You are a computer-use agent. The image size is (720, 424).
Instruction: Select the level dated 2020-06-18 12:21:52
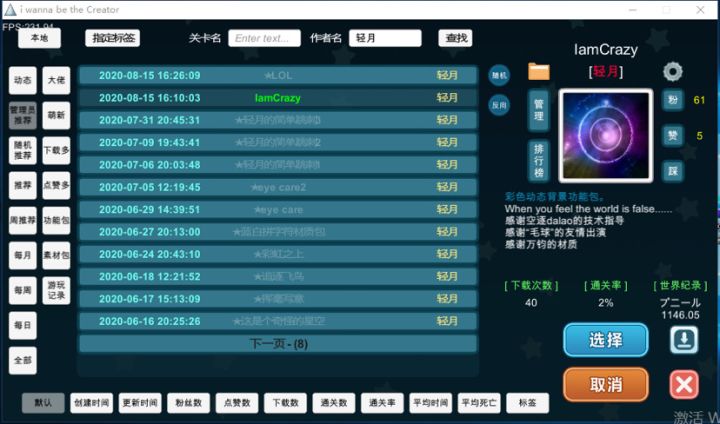click(278, 277)
